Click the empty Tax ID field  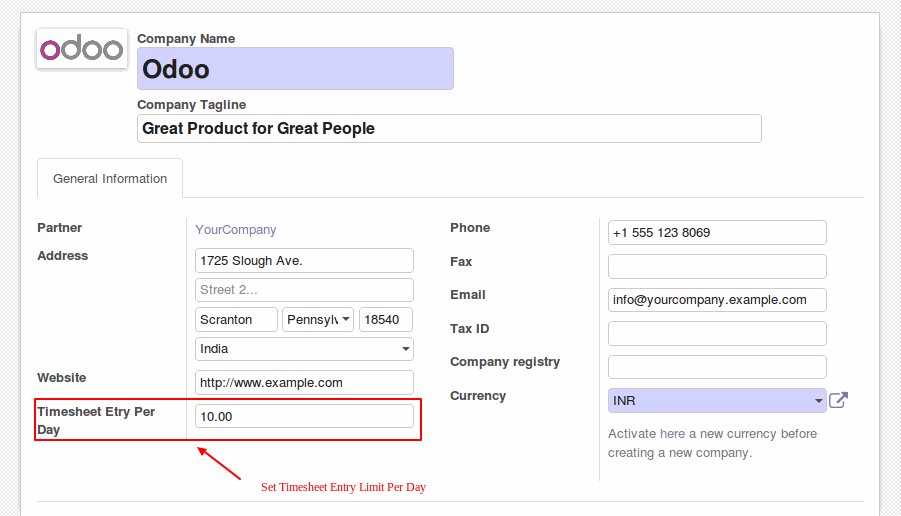[x=717, y=333]
